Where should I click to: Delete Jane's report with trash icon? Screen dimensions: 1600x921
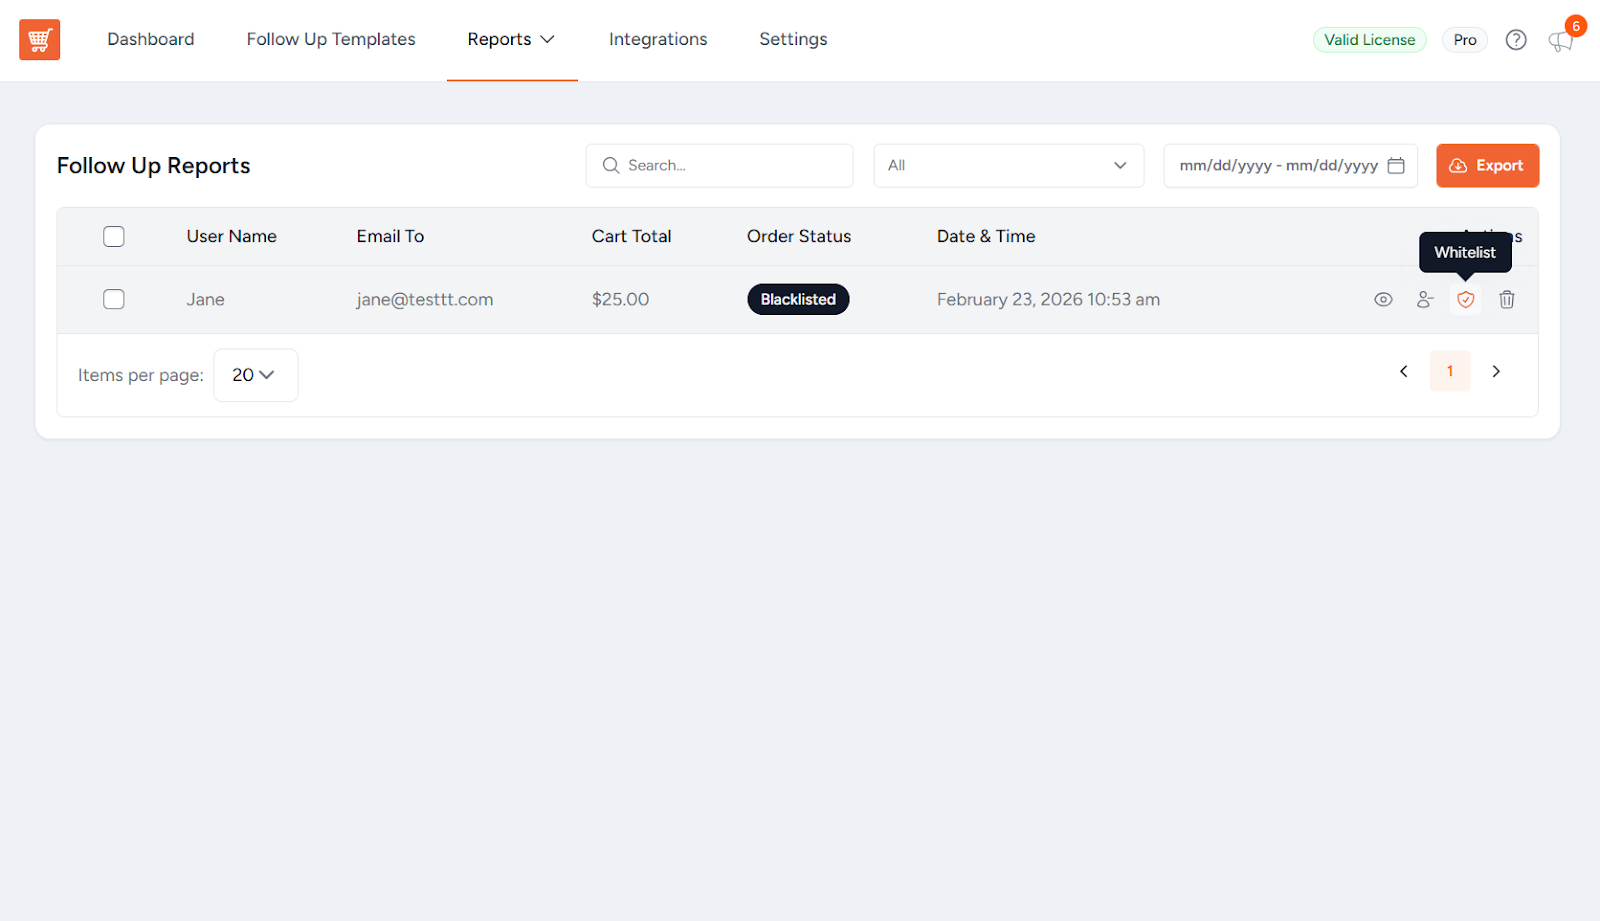point(1507,300)
